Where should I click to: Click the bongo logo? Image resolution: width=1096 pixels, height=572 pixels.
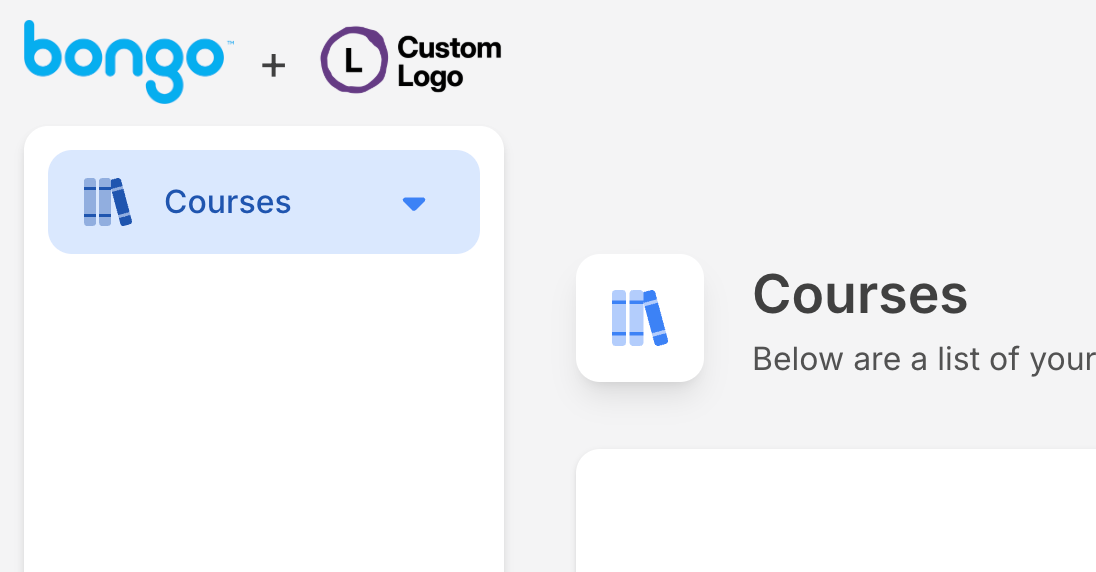tap(124, 62)
